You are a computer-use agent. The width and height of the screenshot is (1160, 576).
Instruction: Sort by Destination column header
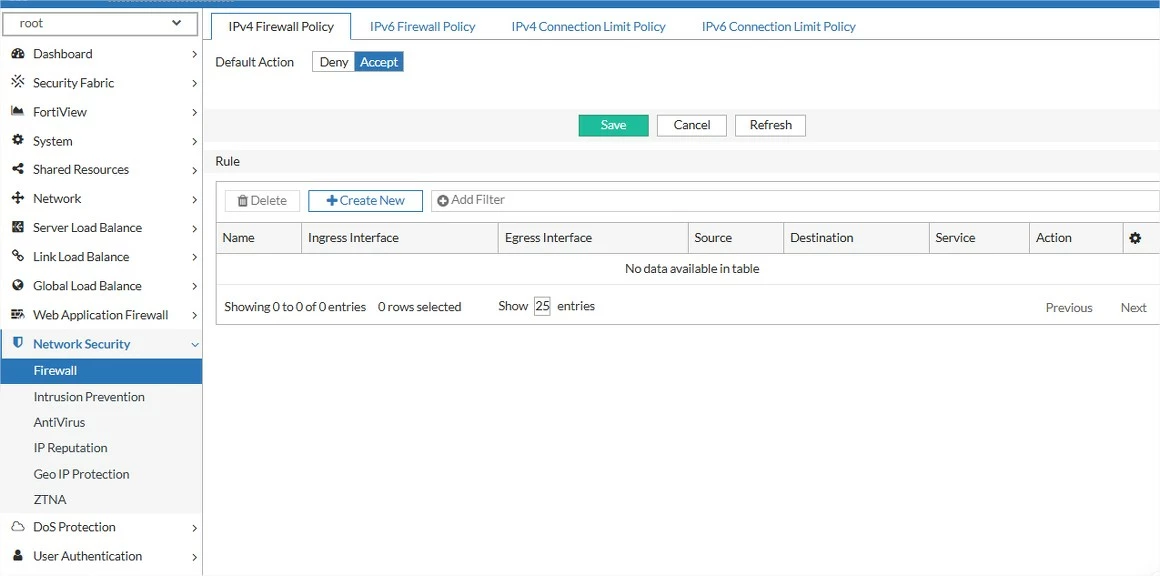(856, 238)
